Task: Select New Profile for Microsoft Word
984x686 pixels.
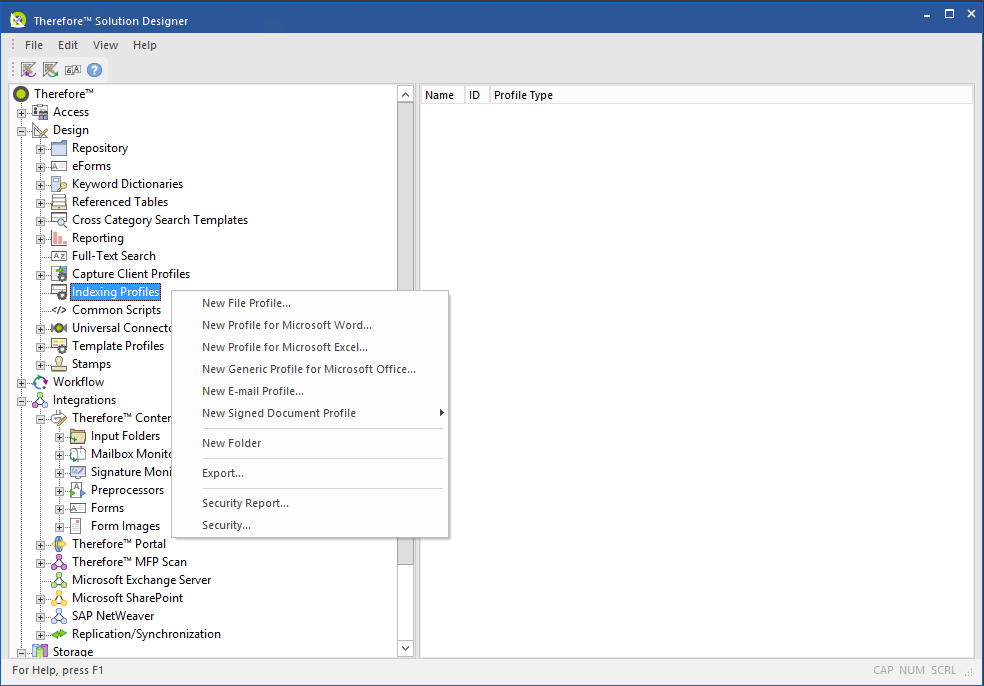Action: [310, 325]
